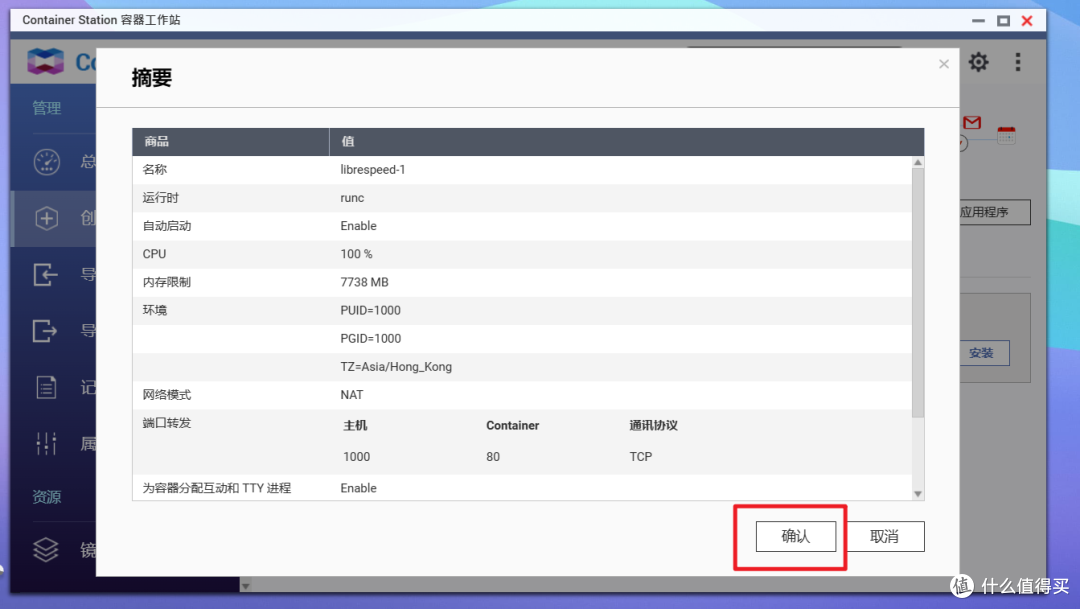Screen dimensions: 1080x609
Task: Maximize the Container Station window
Action: coord(1004,21)
